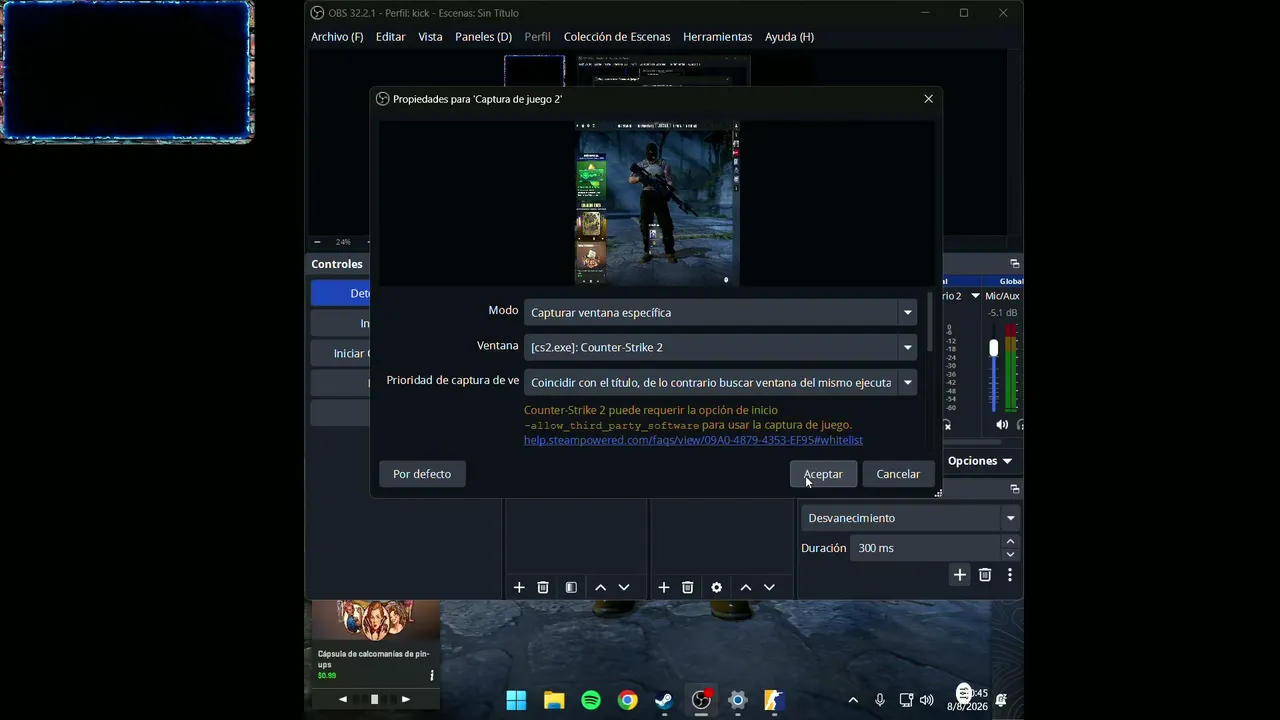The height and width of the screenshot is (720, 1280).
Task: Open scene filters icon in Scenes toolbar
Action: pos(571,587)
